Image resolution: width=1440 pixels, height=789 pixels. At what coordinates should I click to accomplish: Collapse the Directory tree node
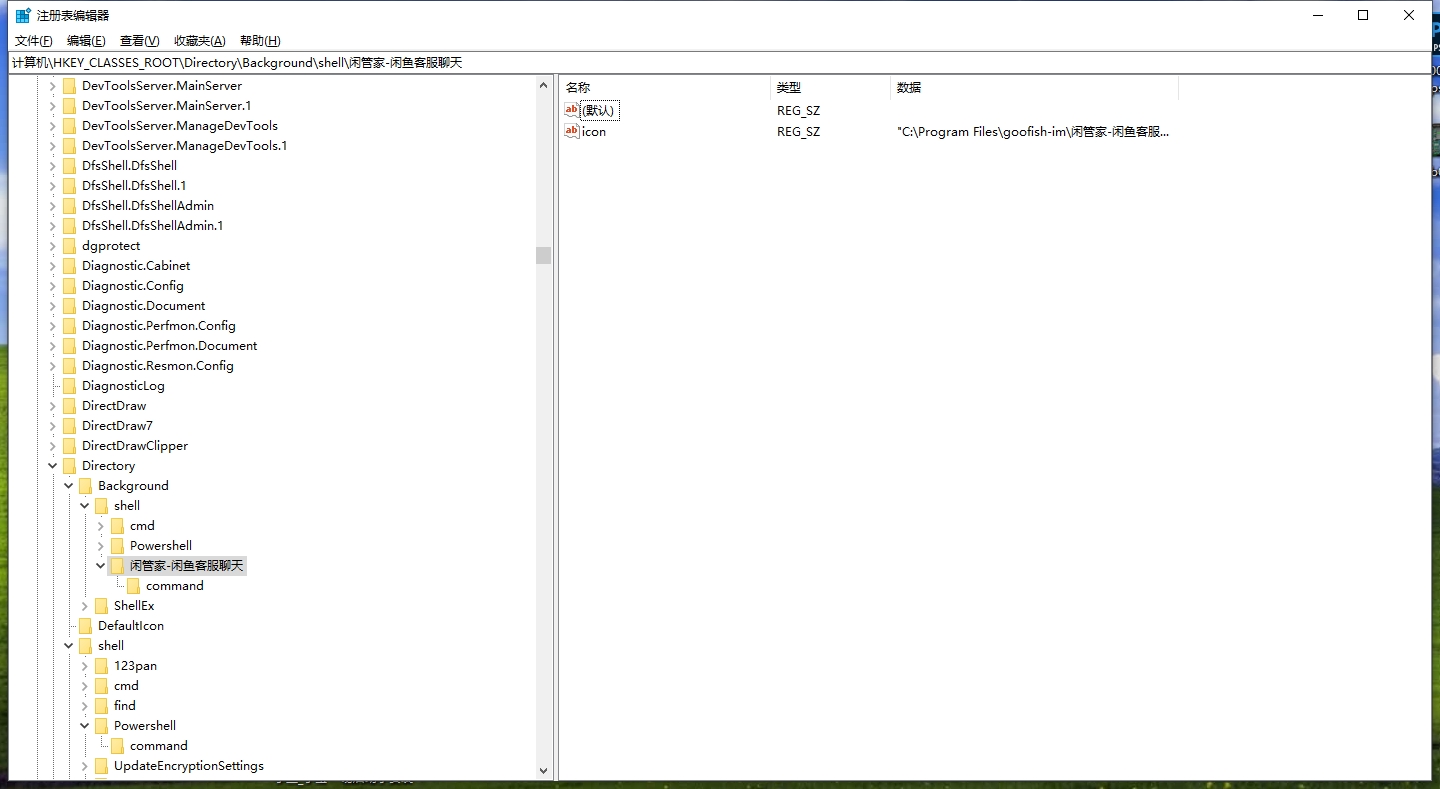click(x=53, y=466)
